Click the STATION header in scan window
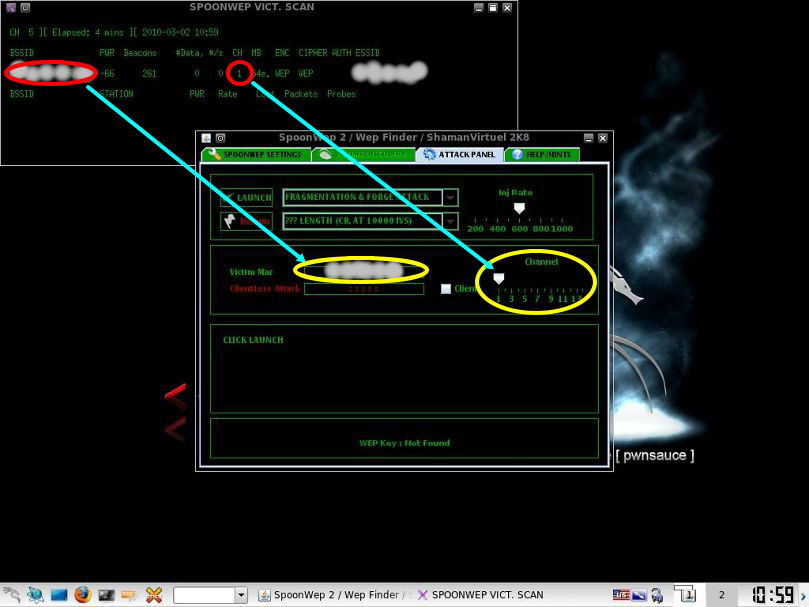 [x=117, y=94]
